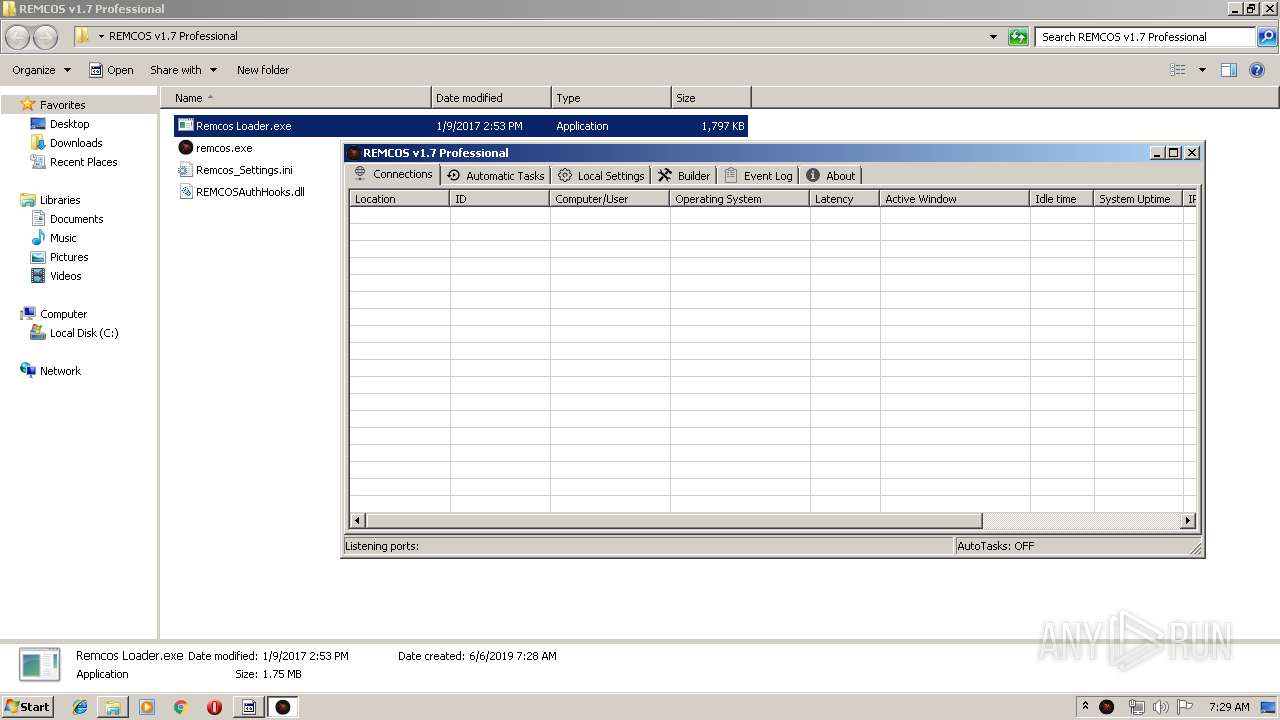The width and height of the screenshot is (1280, 720).
Task: Open the Start menu
Action: click(28, 707)
